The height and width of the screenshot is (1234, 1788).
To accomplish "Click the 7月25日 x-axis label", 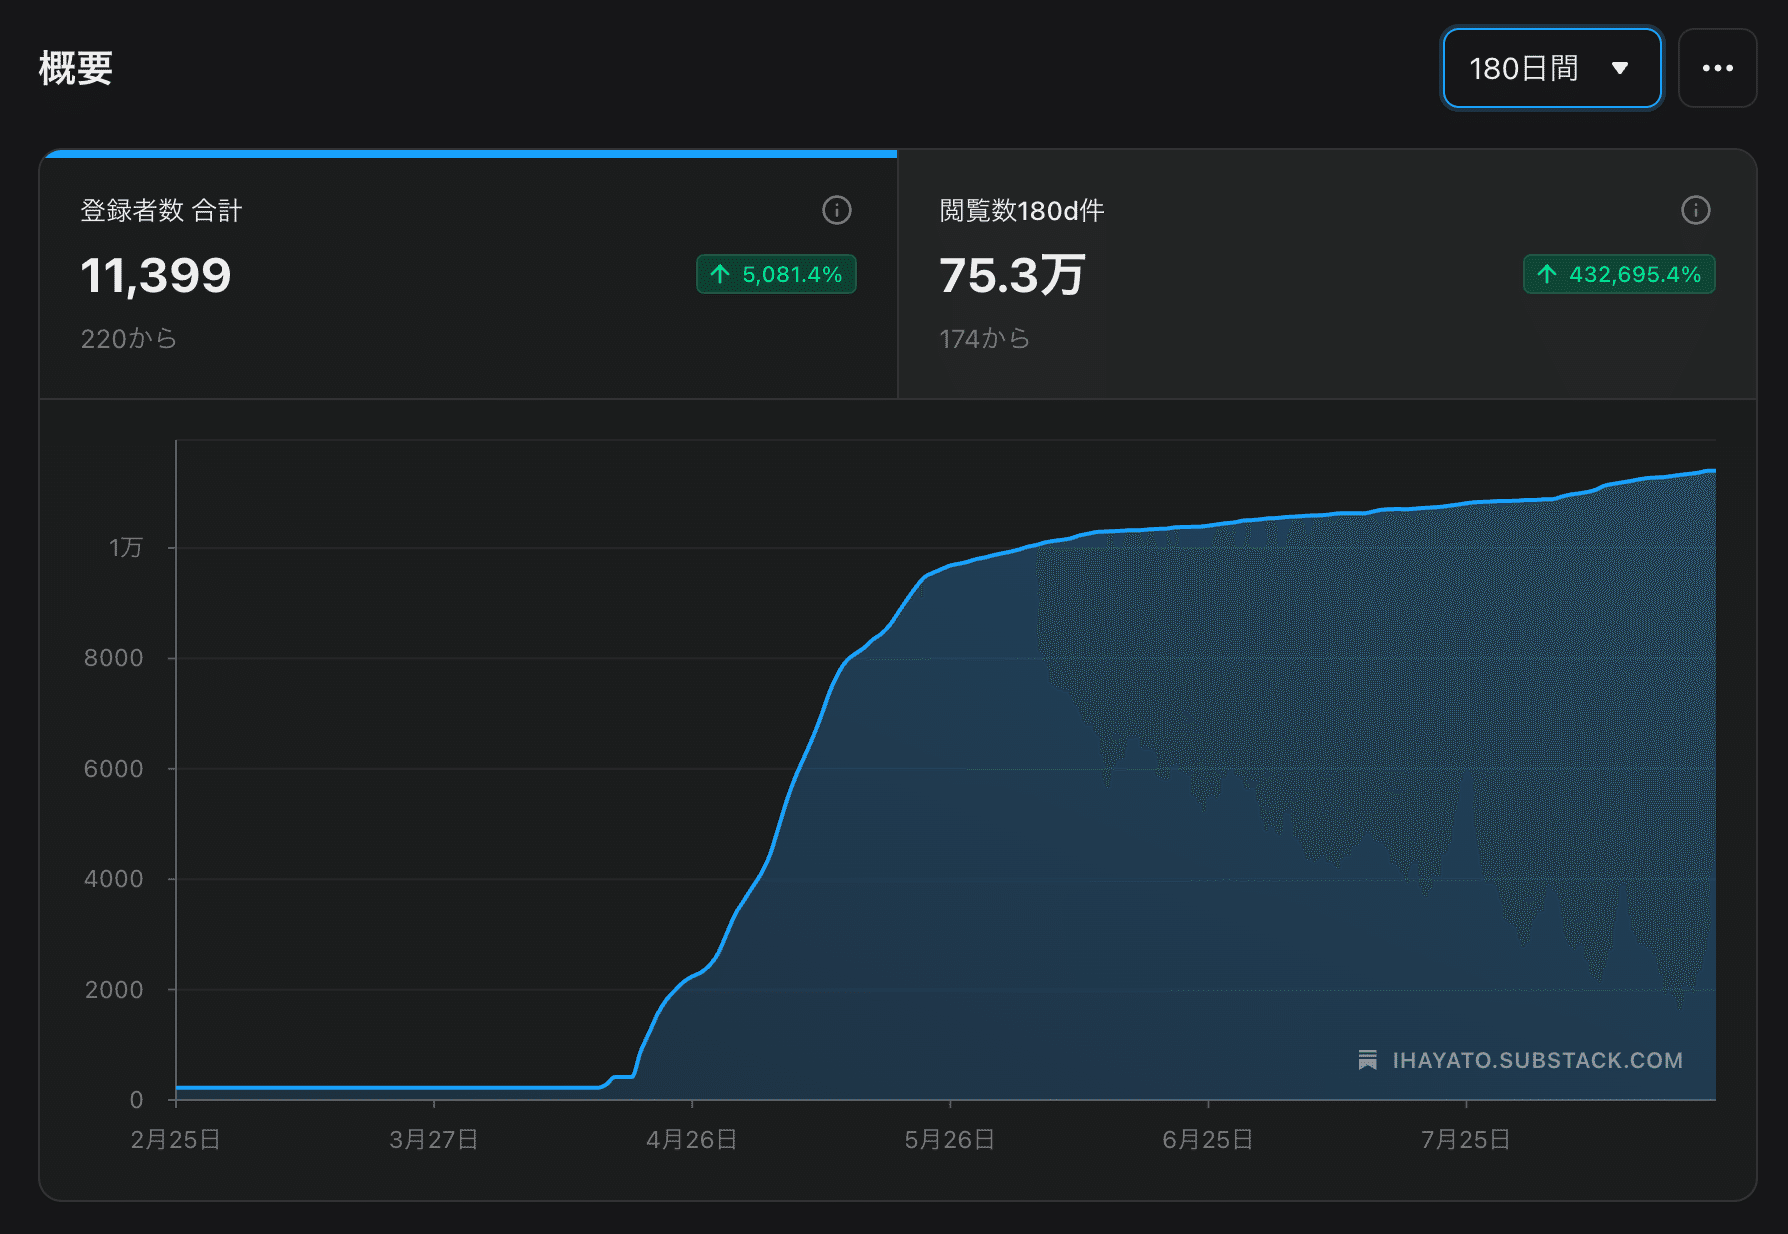I will pyautogui.click(x=1466, y=1140).
